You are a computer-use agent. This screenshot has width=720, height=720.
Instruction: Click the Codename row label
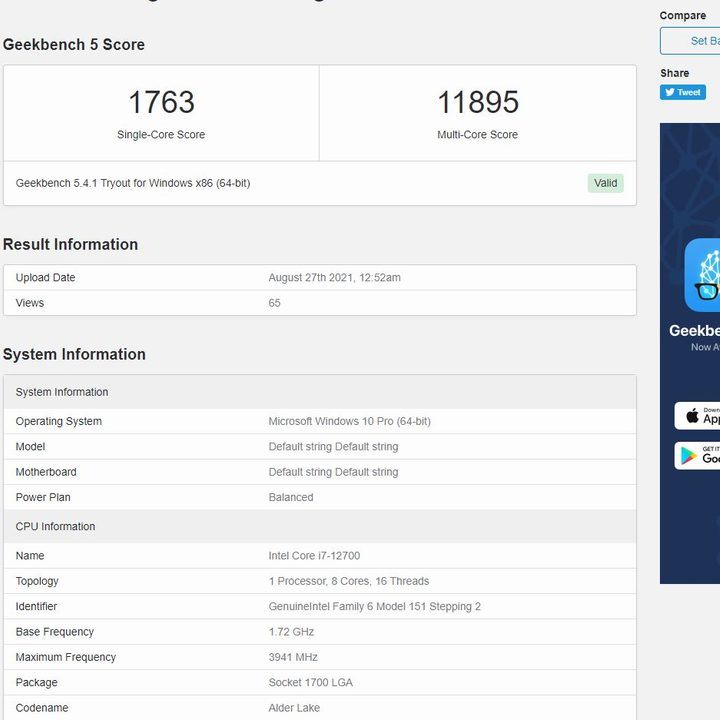[x=42, y=708]
